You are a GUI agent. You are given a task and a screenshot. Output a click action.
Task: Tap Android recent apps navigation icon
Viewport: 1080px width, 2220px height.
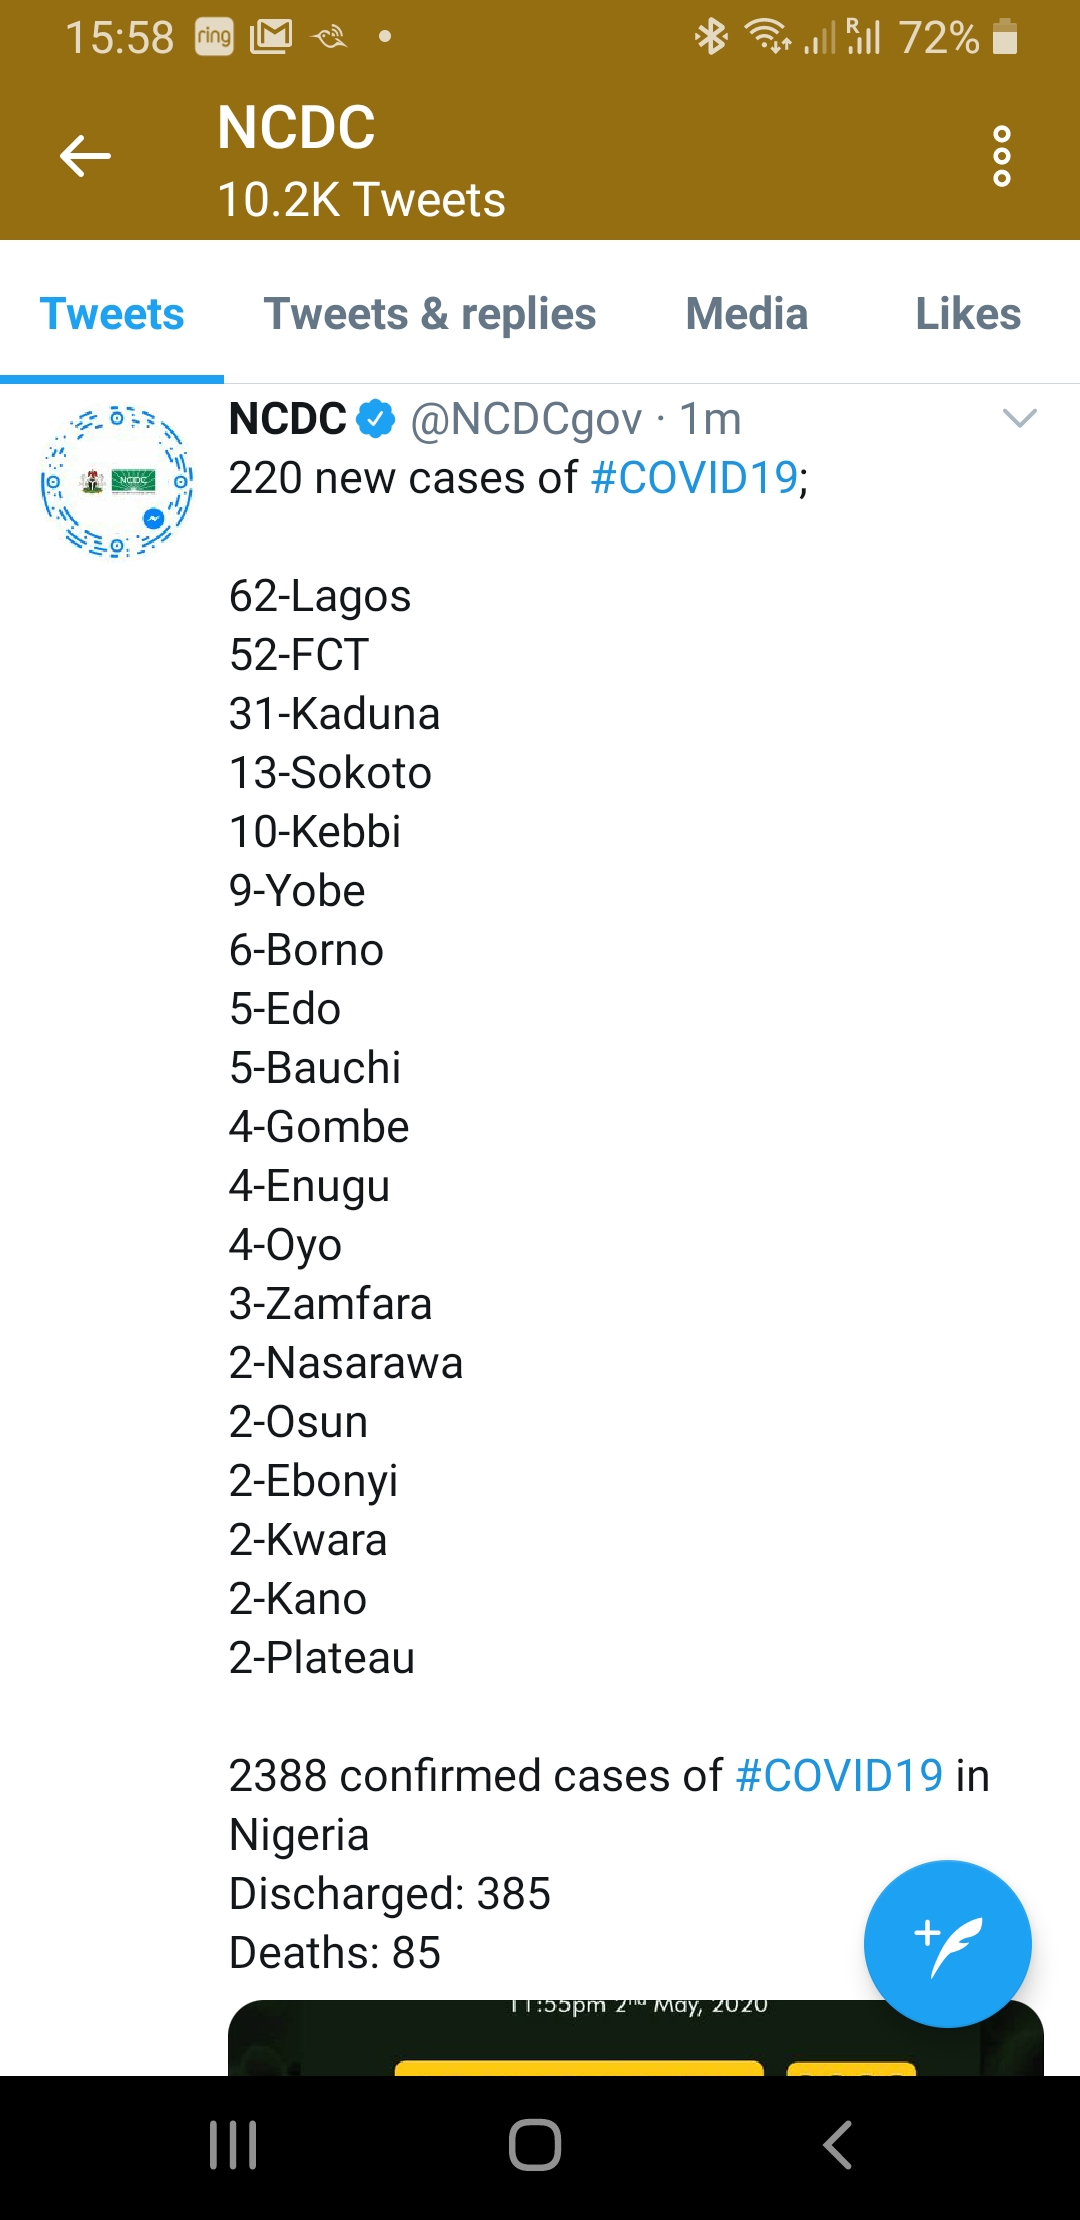[x=233, y=2145]
